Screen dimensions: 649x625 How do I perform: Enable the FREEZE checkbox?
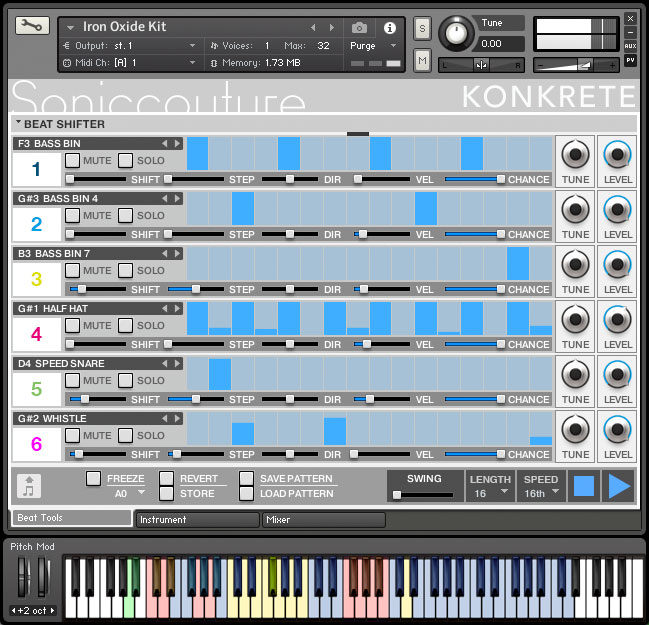coord(93,478)
